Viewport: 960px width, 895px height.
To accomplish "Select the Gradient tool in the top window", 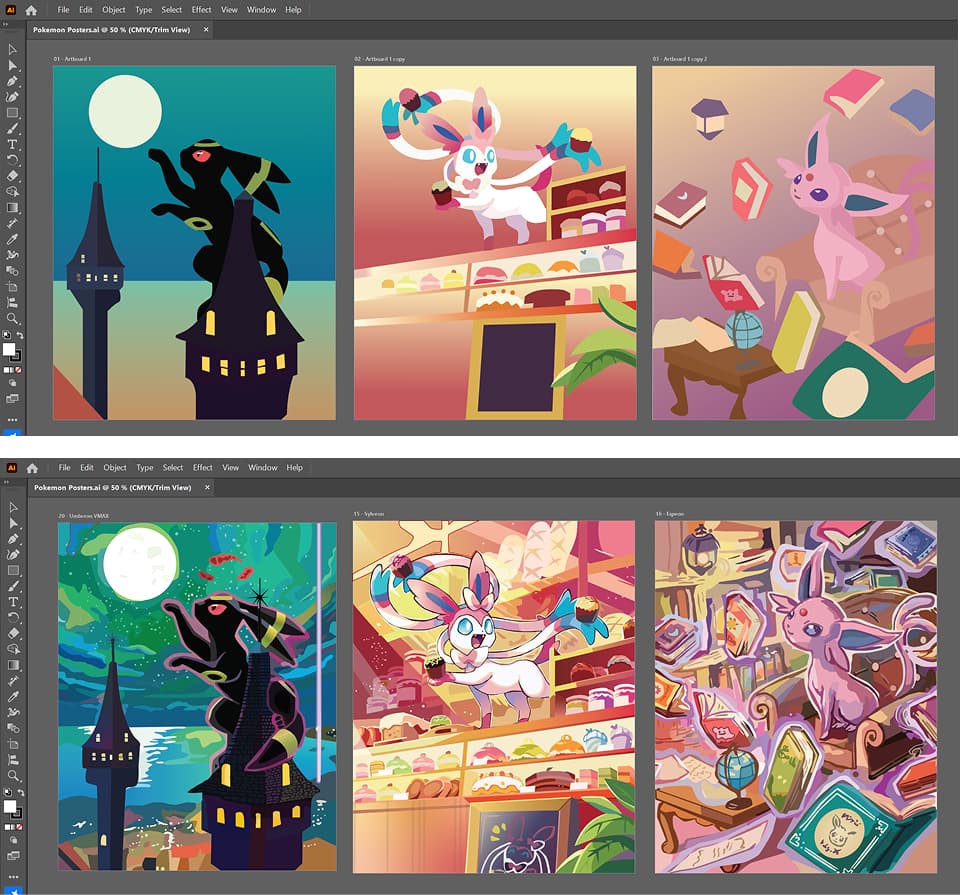I will tap(12, 208).
